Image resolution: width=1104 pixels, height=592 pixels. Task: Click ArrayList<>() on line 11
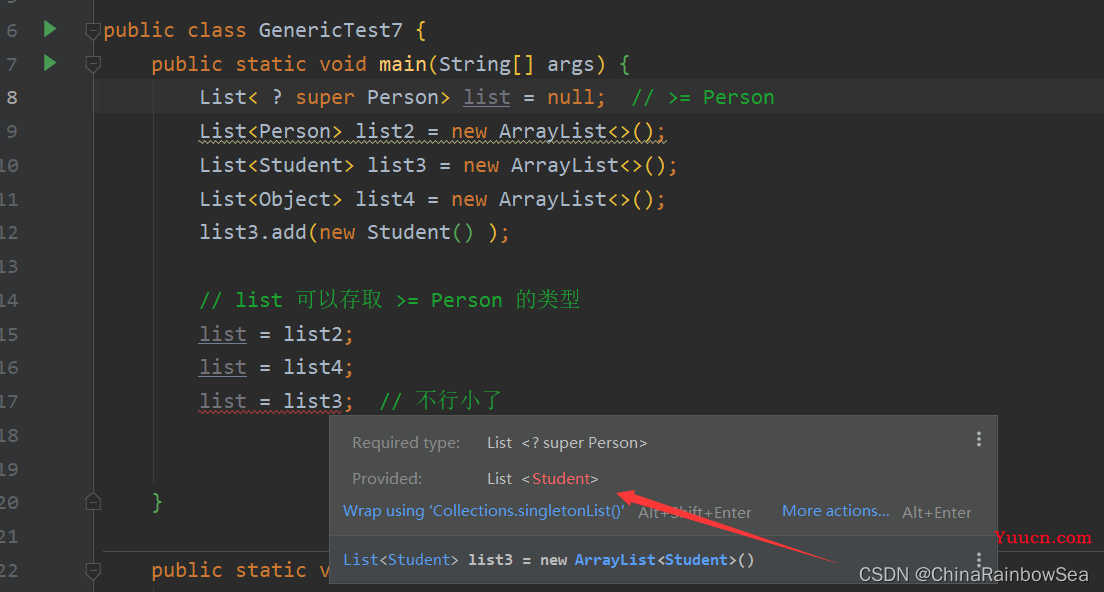click(x=577, y=199)
